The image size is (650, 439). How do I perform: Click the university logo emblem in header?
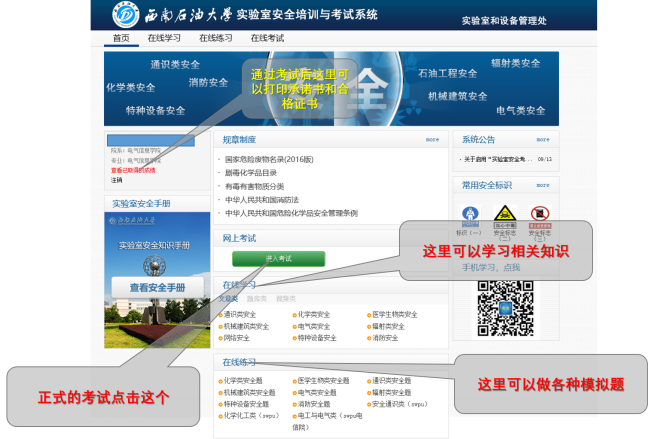pyautogui.click(x=128, y=15)
